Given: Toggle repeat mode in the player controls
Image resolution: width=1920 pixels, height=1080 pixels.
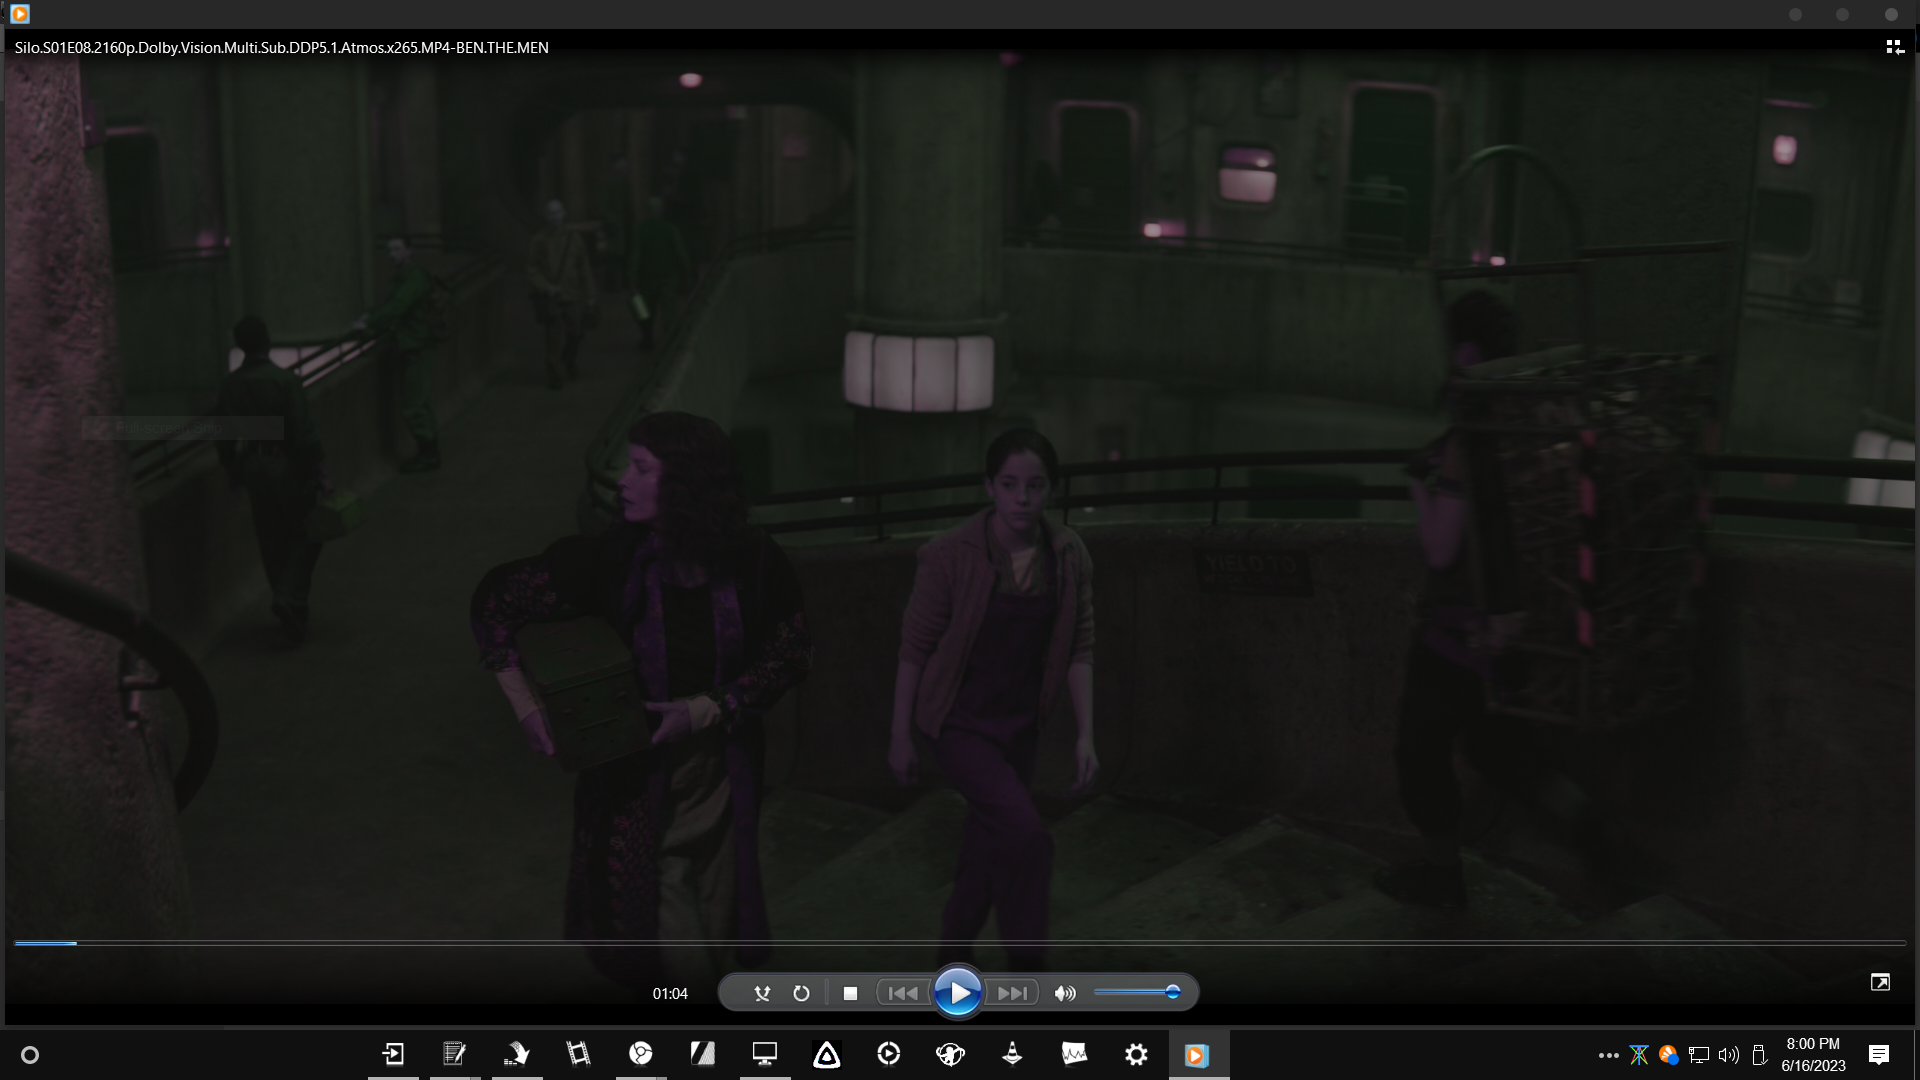Looking at the screenshot, I should click(x=801, y=993).
